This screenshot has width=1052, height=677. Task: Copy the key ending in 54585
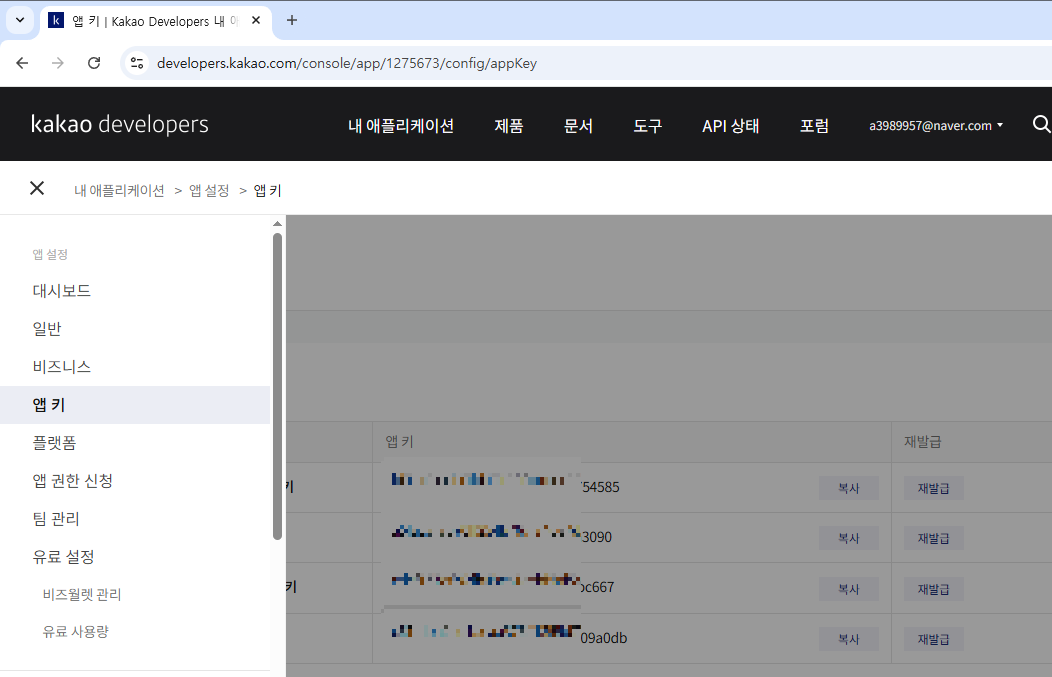pos(849,488)
